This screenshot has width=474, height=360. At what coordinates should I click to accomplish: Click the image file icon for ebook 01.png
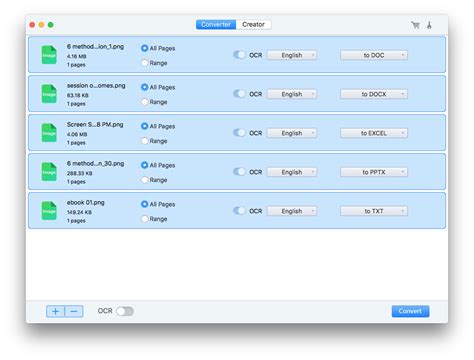(x=49, y=211)
